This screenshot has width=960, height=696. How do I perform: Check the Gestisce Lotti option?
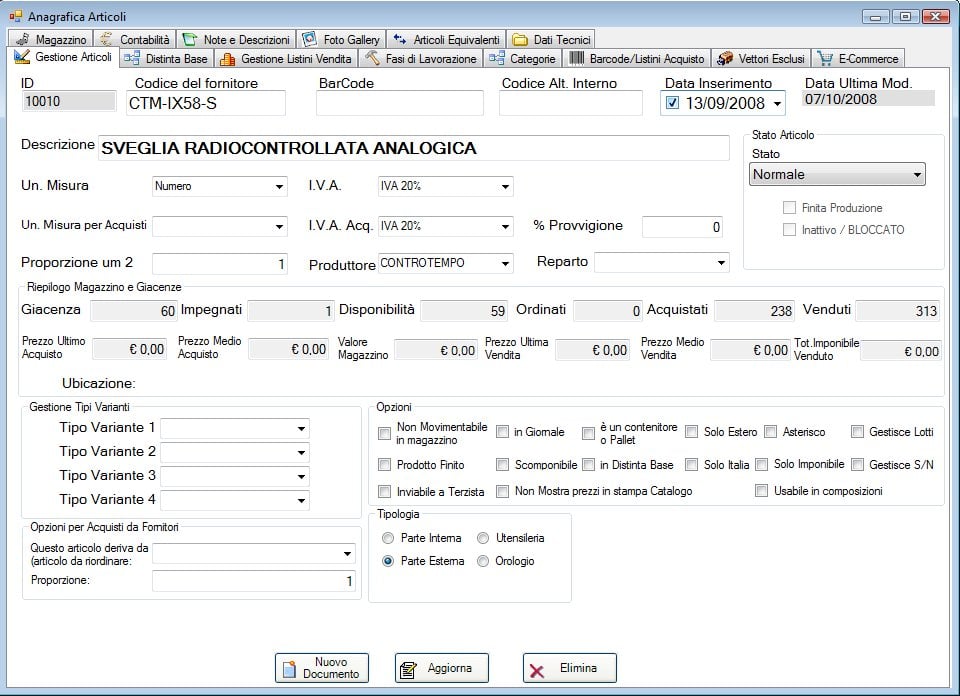click(x=857, y=432)
